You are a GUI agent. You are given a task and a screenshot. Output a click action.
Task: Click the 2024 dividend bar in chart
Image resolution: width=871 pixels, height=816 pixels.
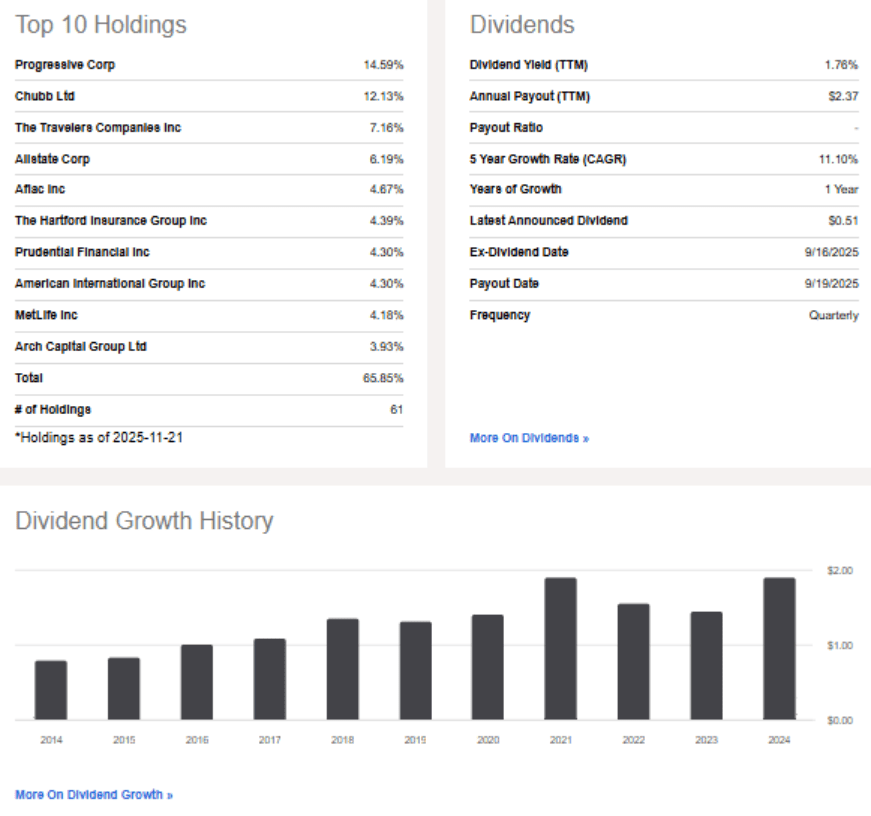779,648
